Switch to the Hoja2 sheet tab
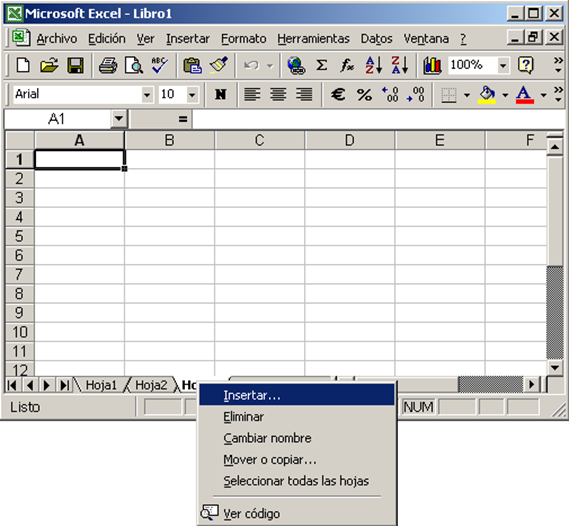Image resolution: width=569 pixels, height=526 pixels. 151,385
